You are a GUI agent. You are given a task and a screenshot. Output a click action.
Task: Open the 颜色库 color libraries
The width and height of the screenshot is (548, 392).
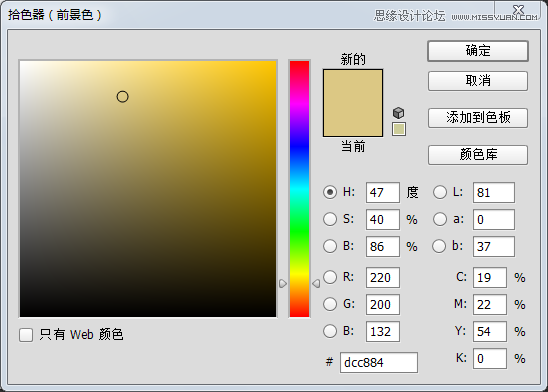point(477,155)
